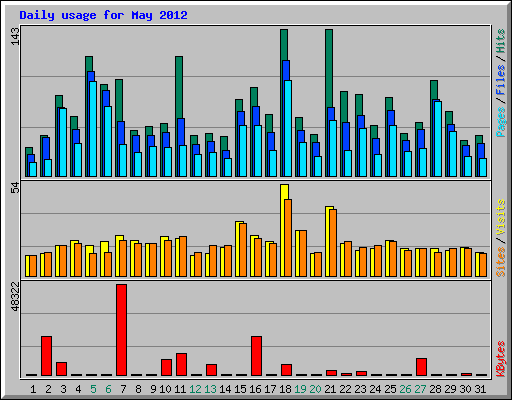Click the cyan Pages bar for day 5
The height and width of the screenshot is (400, 512).
pyautogui.click(x=93, y=129)
